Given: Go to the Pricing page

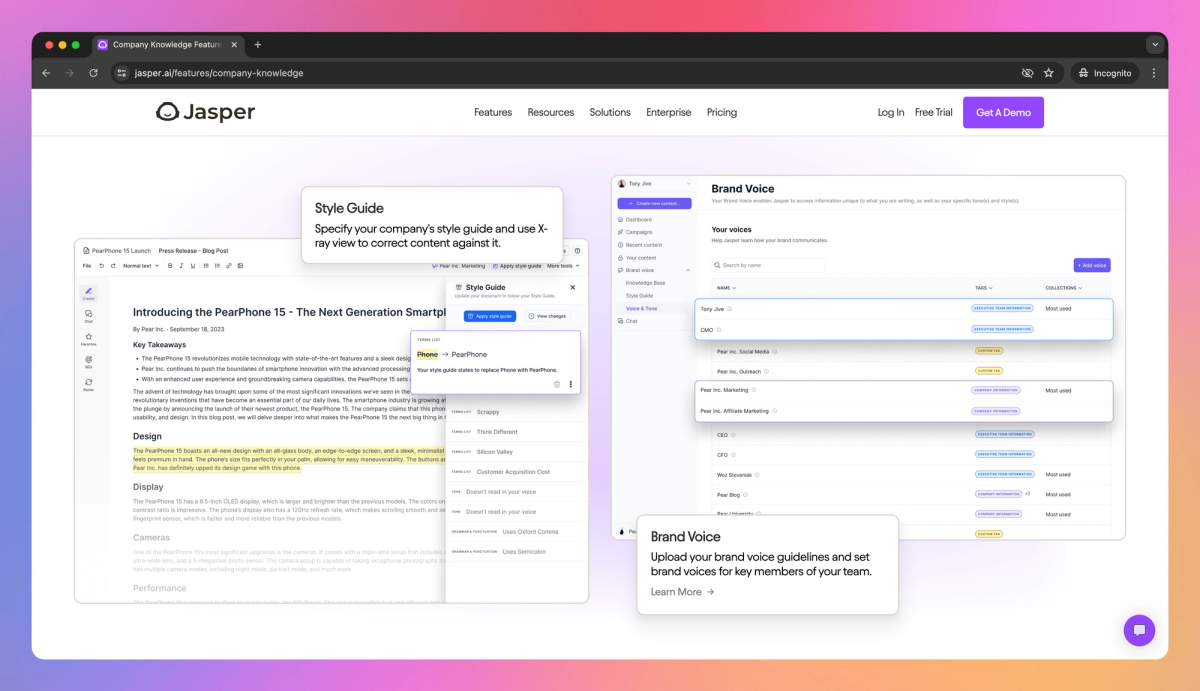Looking at the screenshot, I should 722,113.
